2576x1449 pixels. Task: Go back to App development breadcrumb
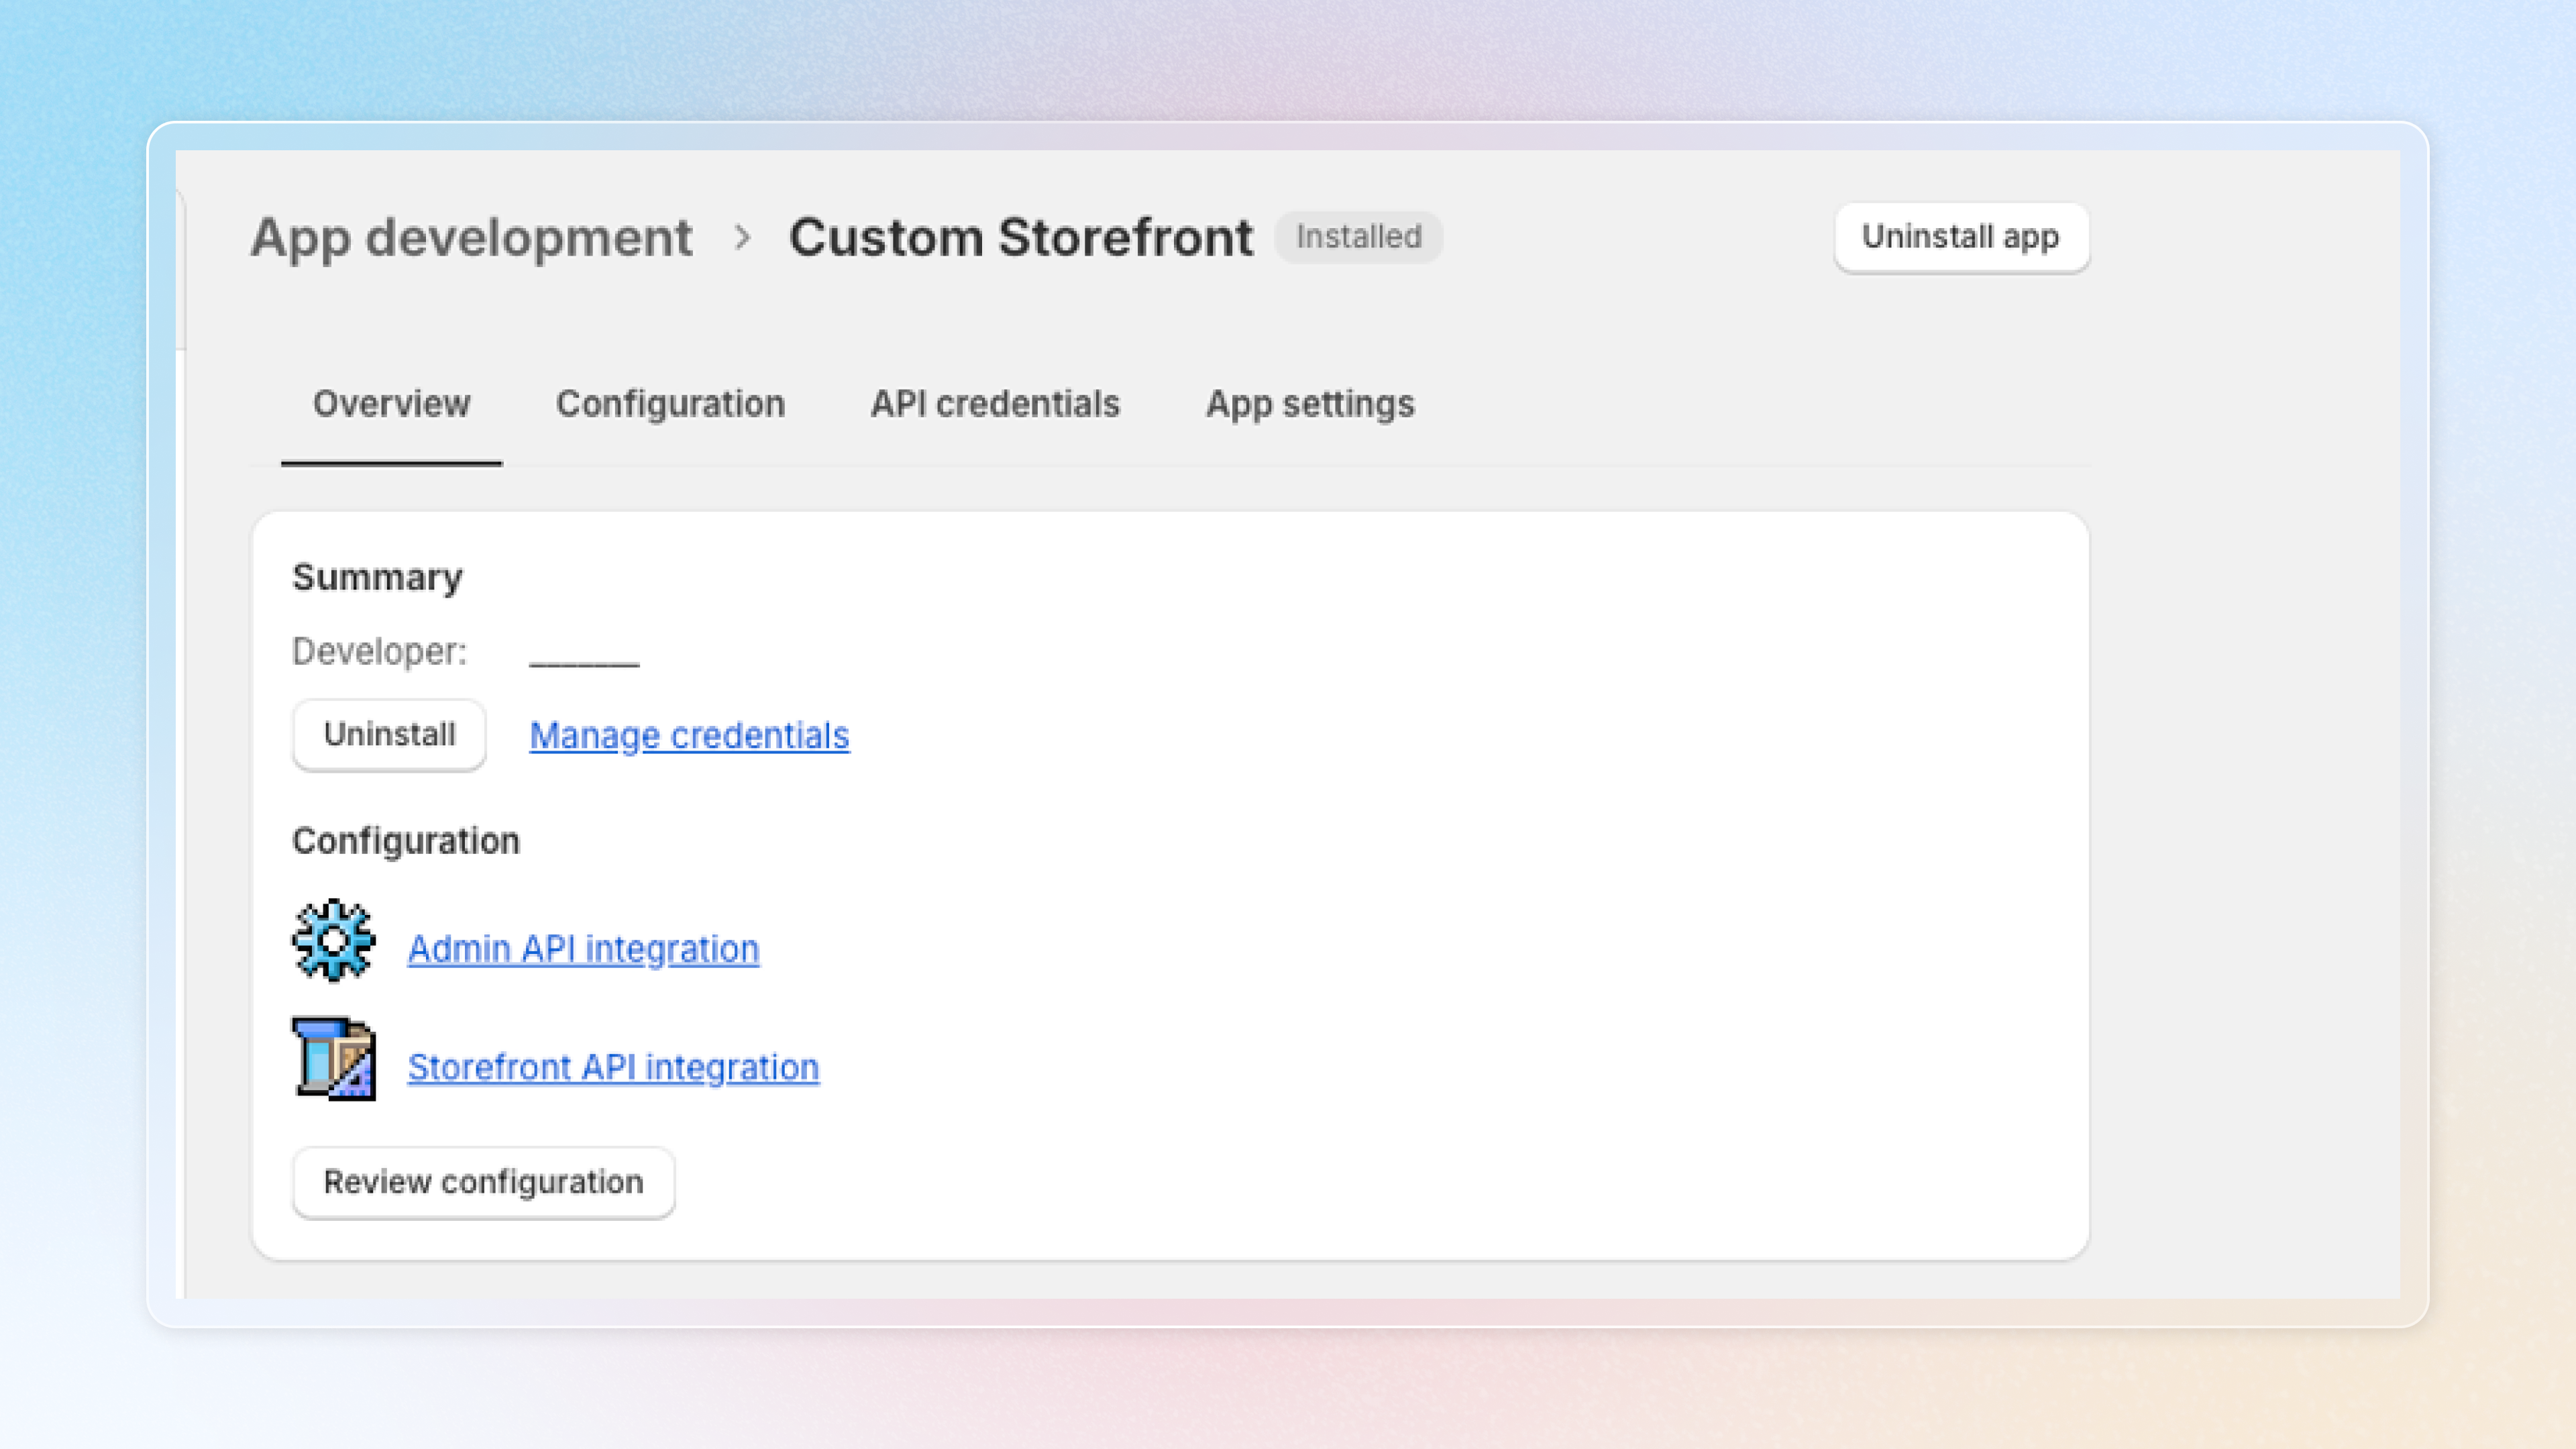click(x=471, y=238)
